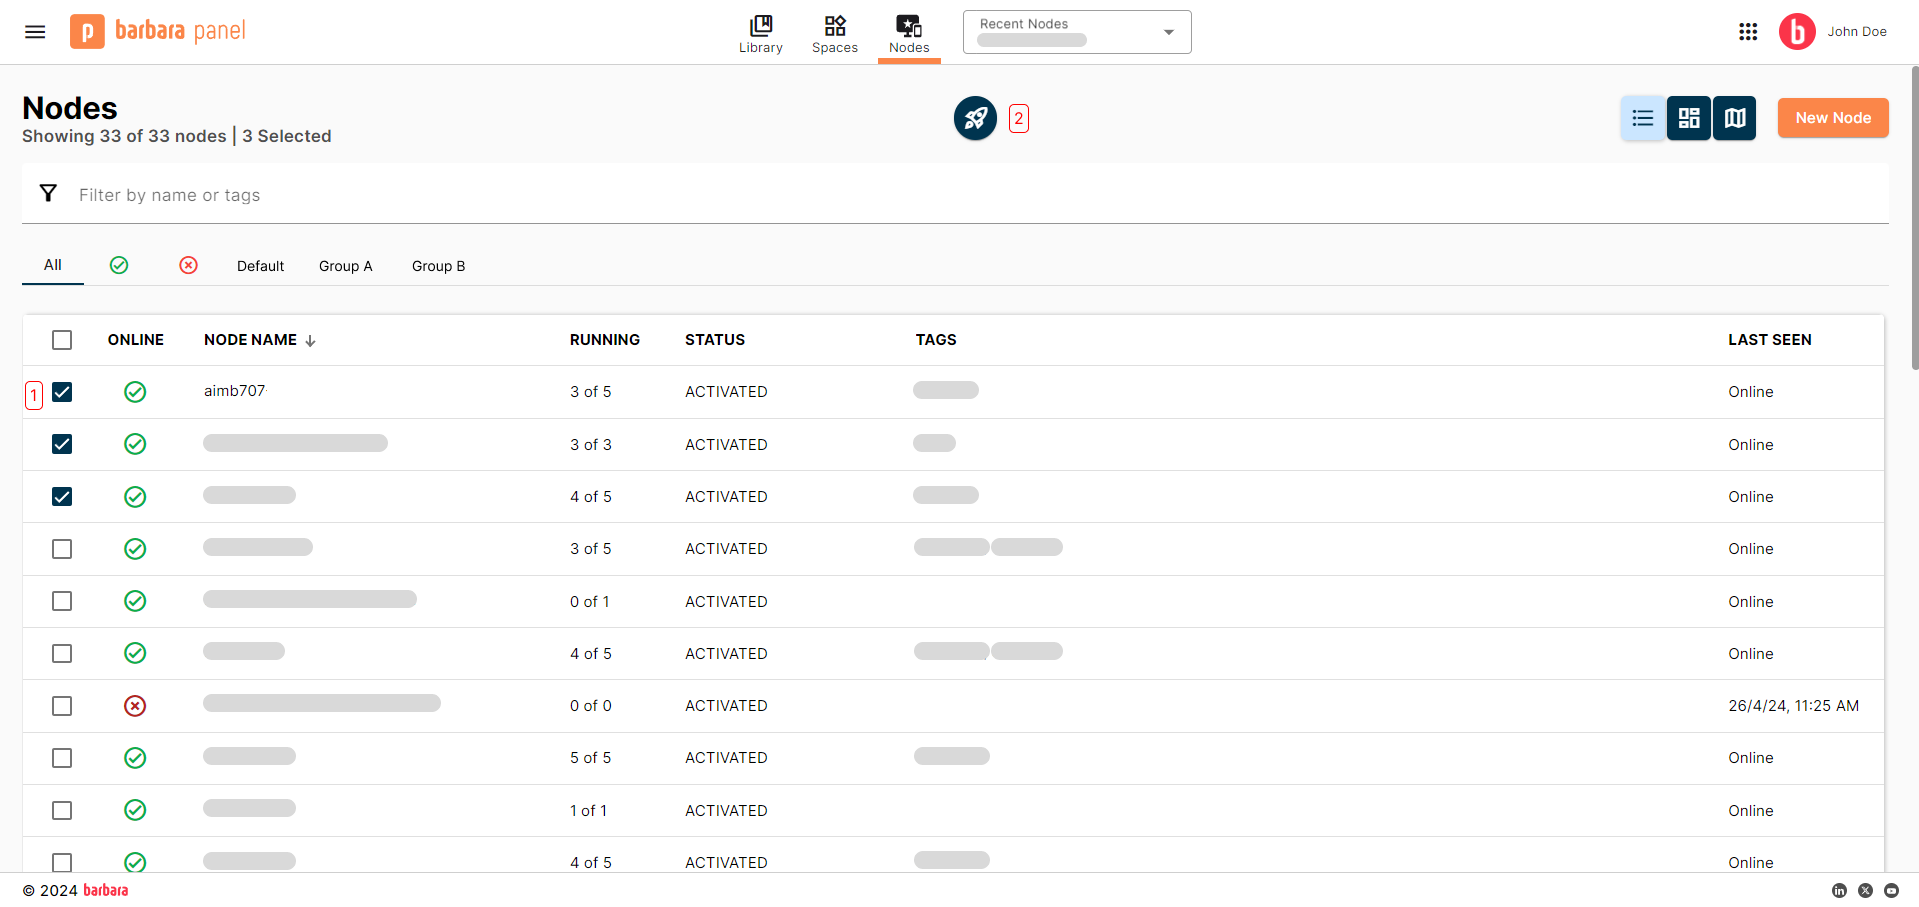The height and width of the screenshot is (907, 1919).
Task: Select the Default group tab
Action: click(260, 266)
